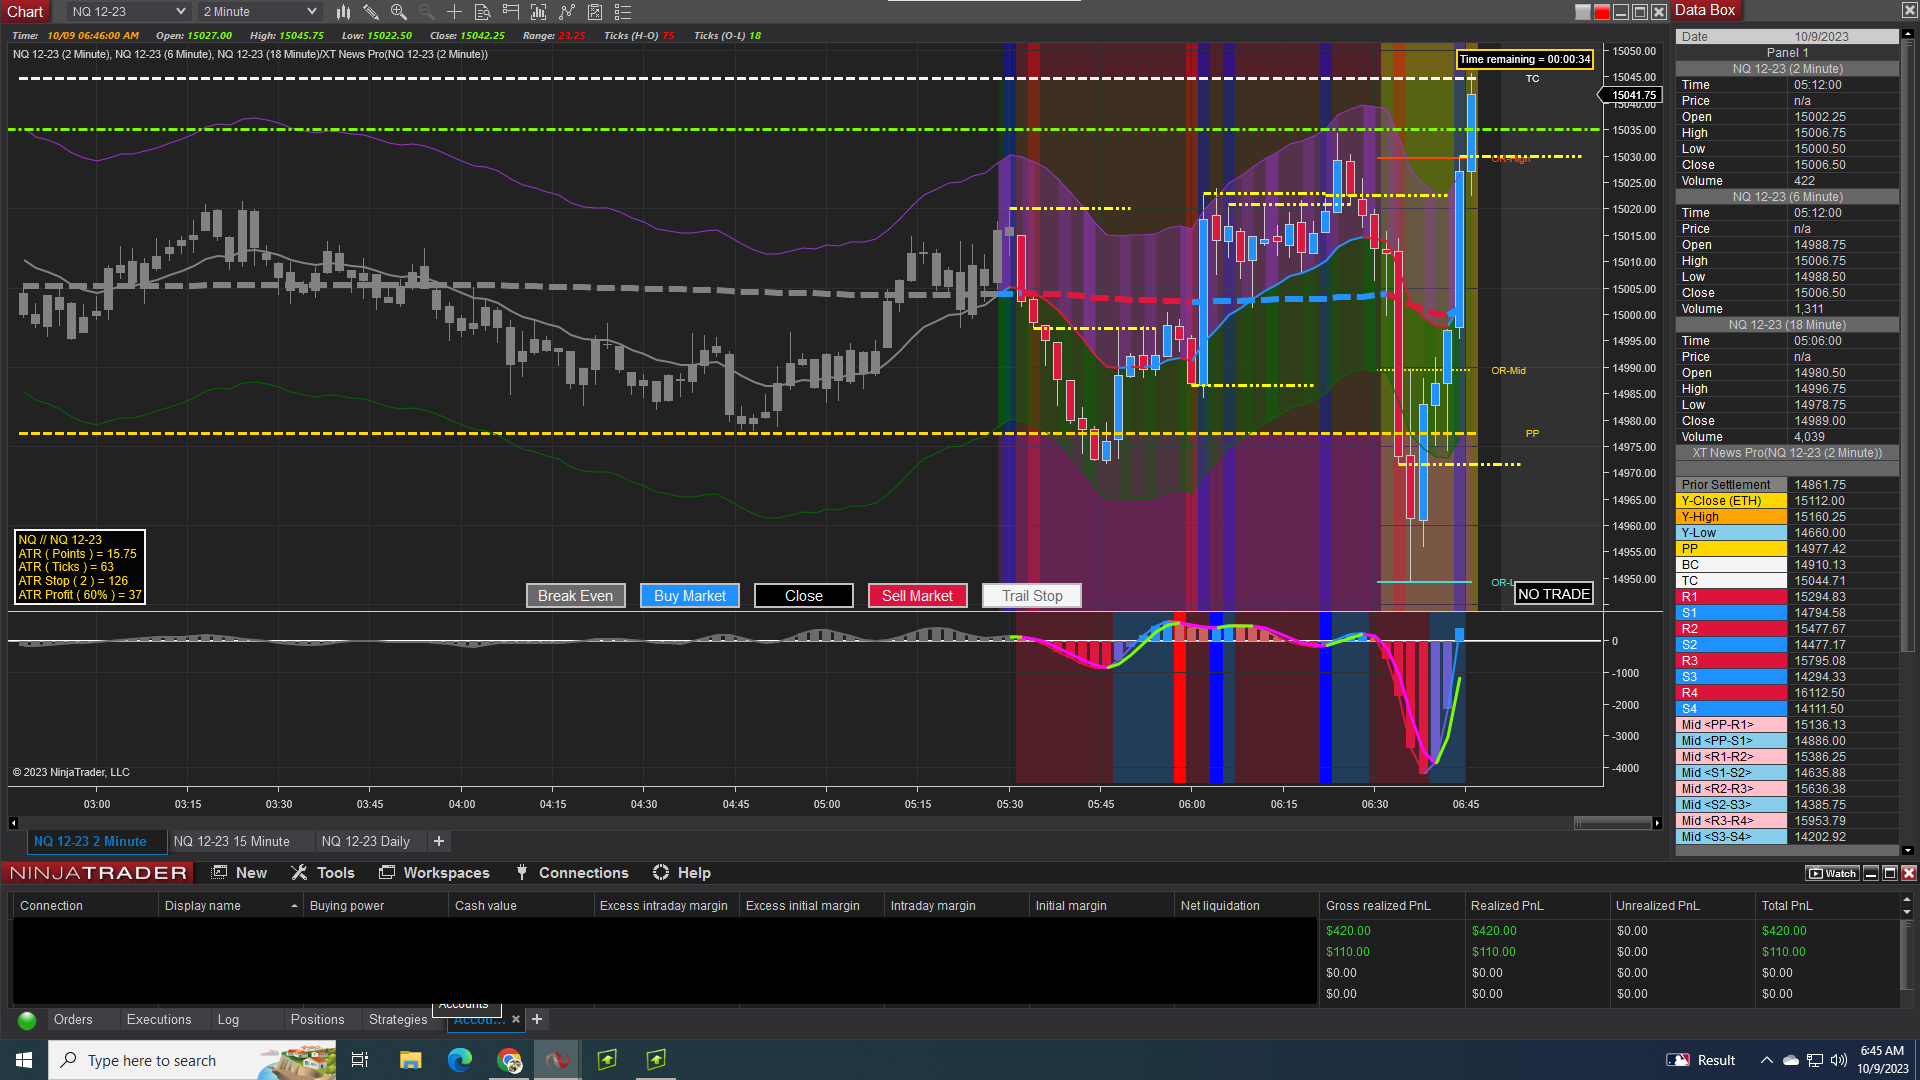Show hidden system tray icons
Screen dimensions: 1920x1080
[1767, 1060]
